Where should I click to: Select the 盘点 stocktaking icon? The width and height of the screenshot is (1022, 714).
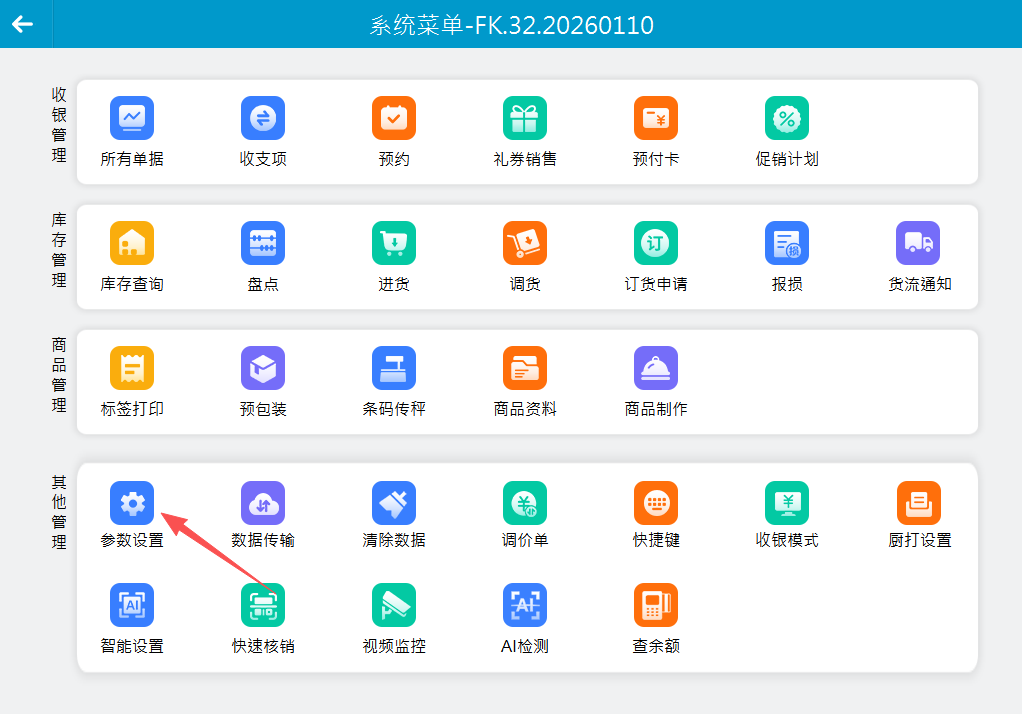pos(263,243)
